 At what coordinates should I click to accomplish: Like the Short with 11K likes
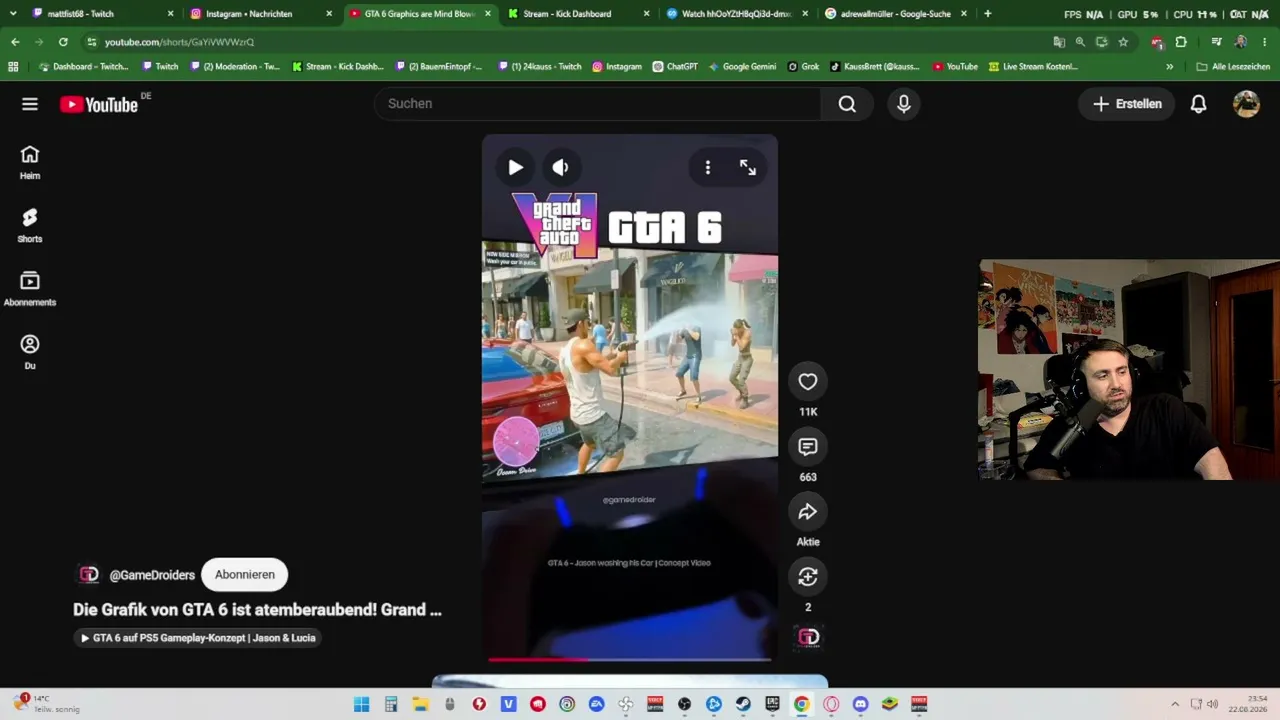[x=808, y=381]
